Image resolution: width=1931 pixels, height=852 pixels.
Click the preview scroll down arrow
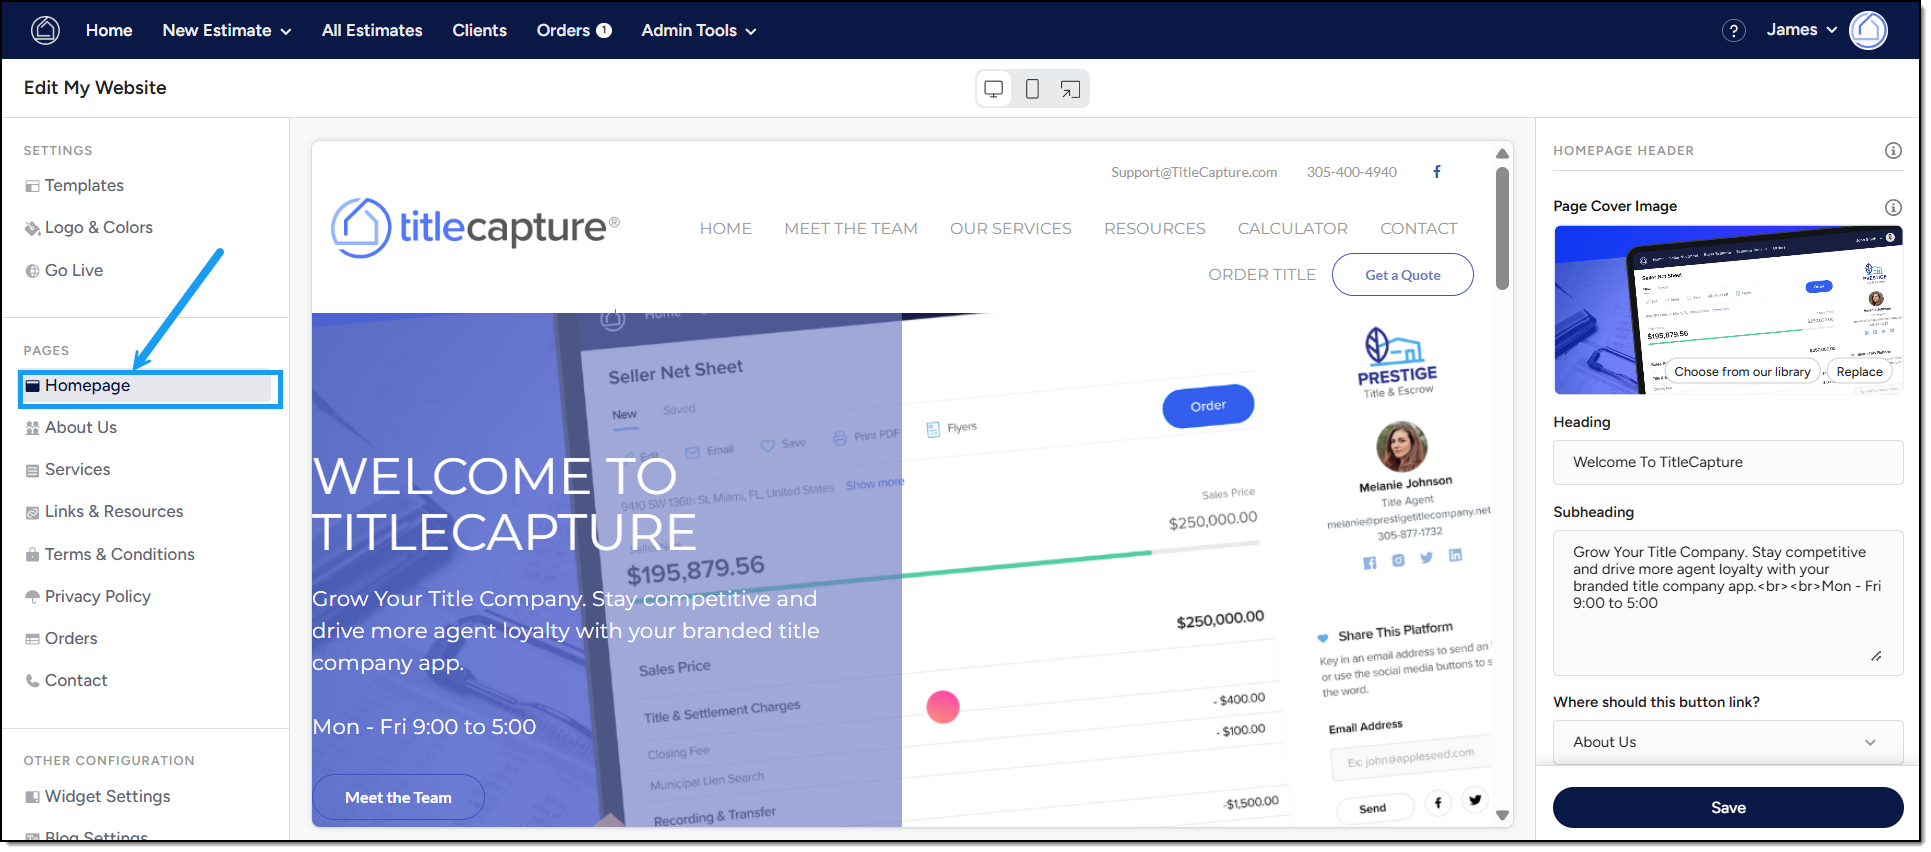pyautogui.click(x=1501, y=815)
